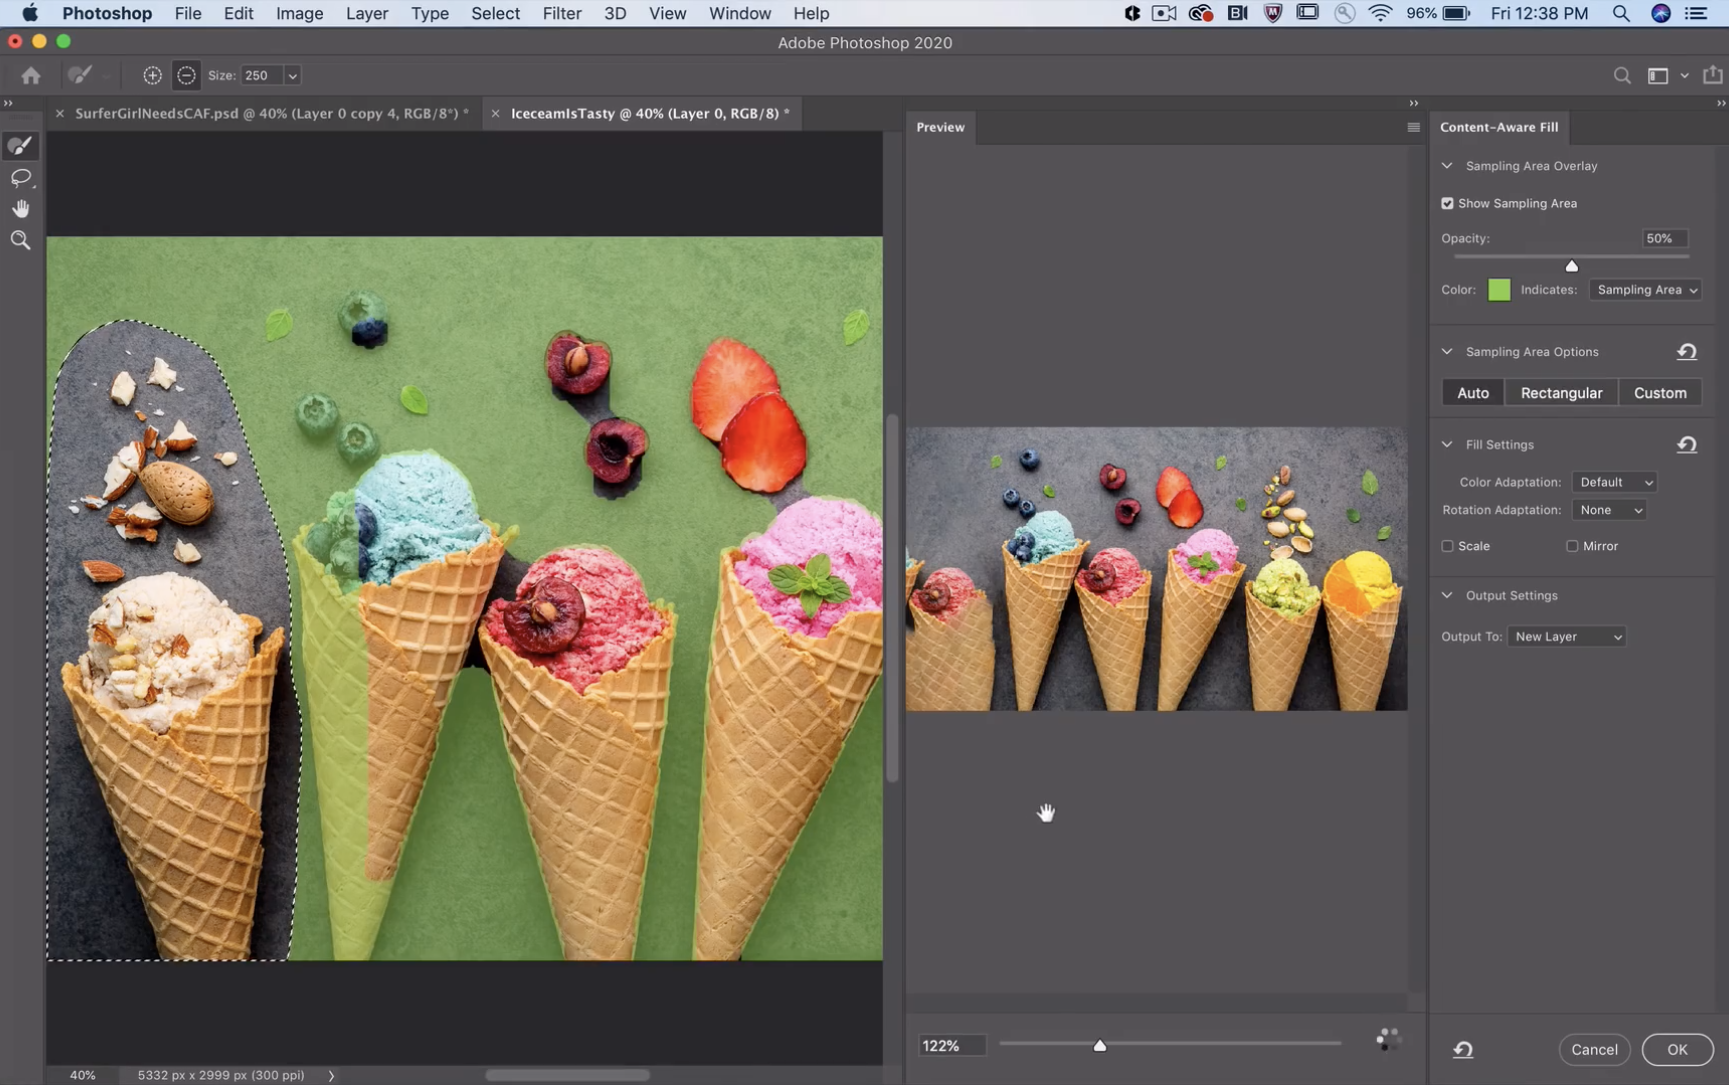Click the canvas horizontal scrollbar
The height and width of the screenshot is (1085, 1729).
point(567,1076)
